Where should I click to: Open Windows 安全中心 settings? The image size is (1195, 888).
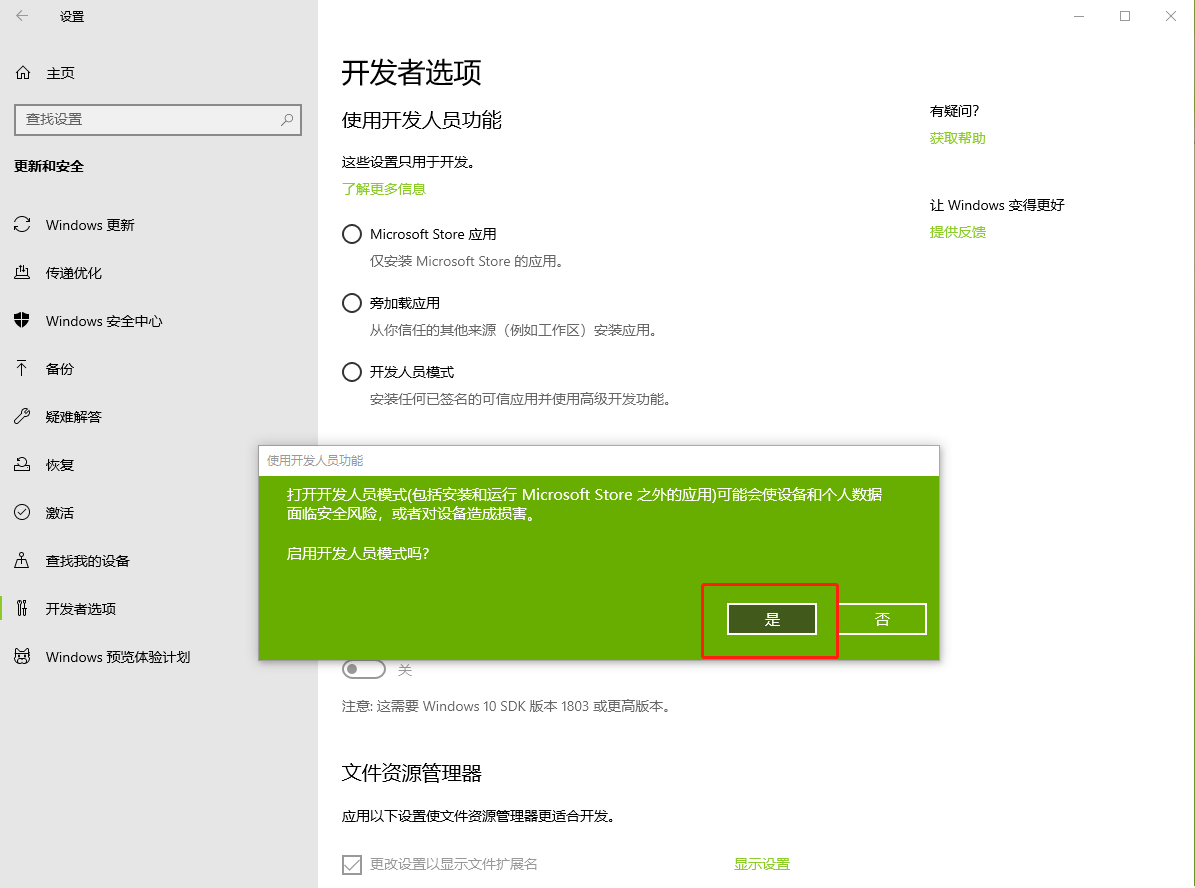(x=103, y=320)
